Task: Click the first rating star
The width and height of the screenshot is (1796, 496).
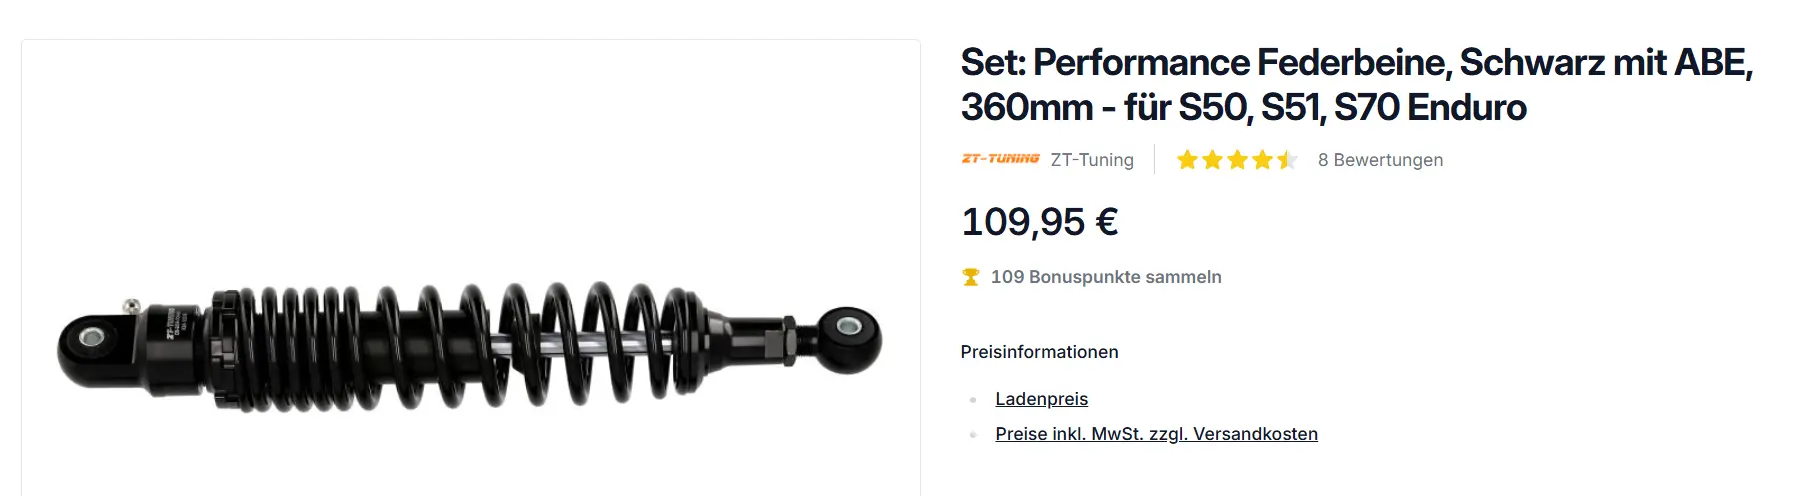Action: tap(1187, 160)
